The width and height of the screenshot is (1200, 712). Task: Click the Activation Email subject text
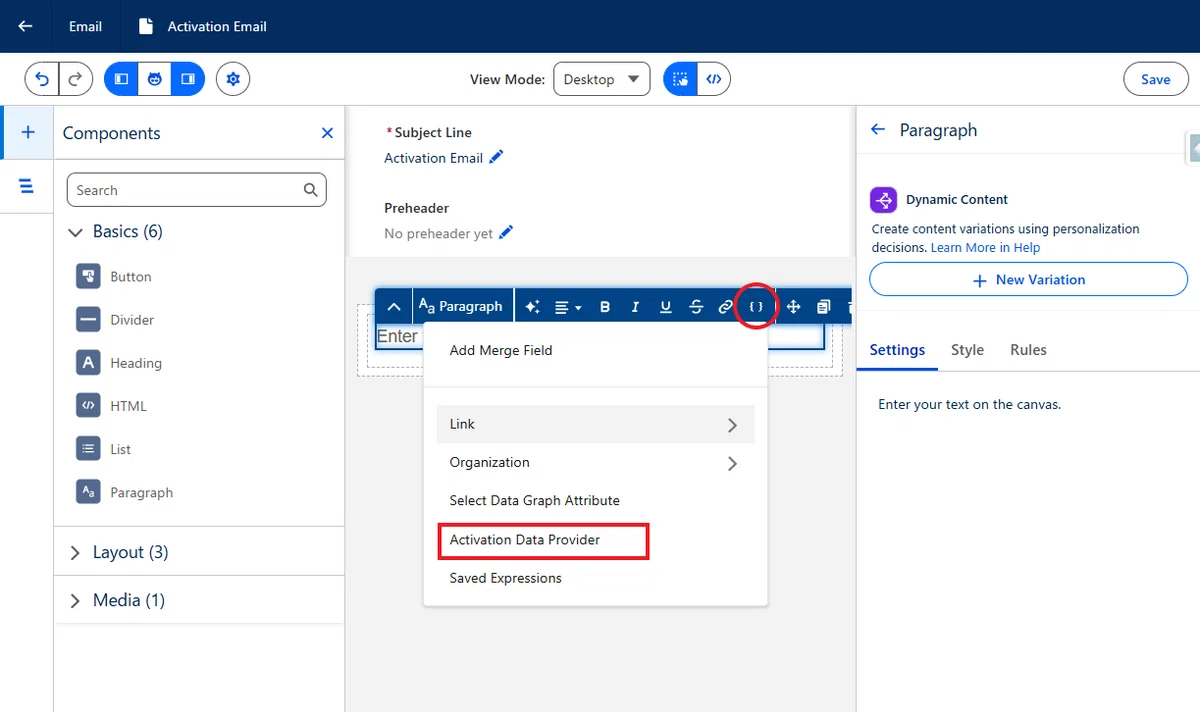[433, 158]
